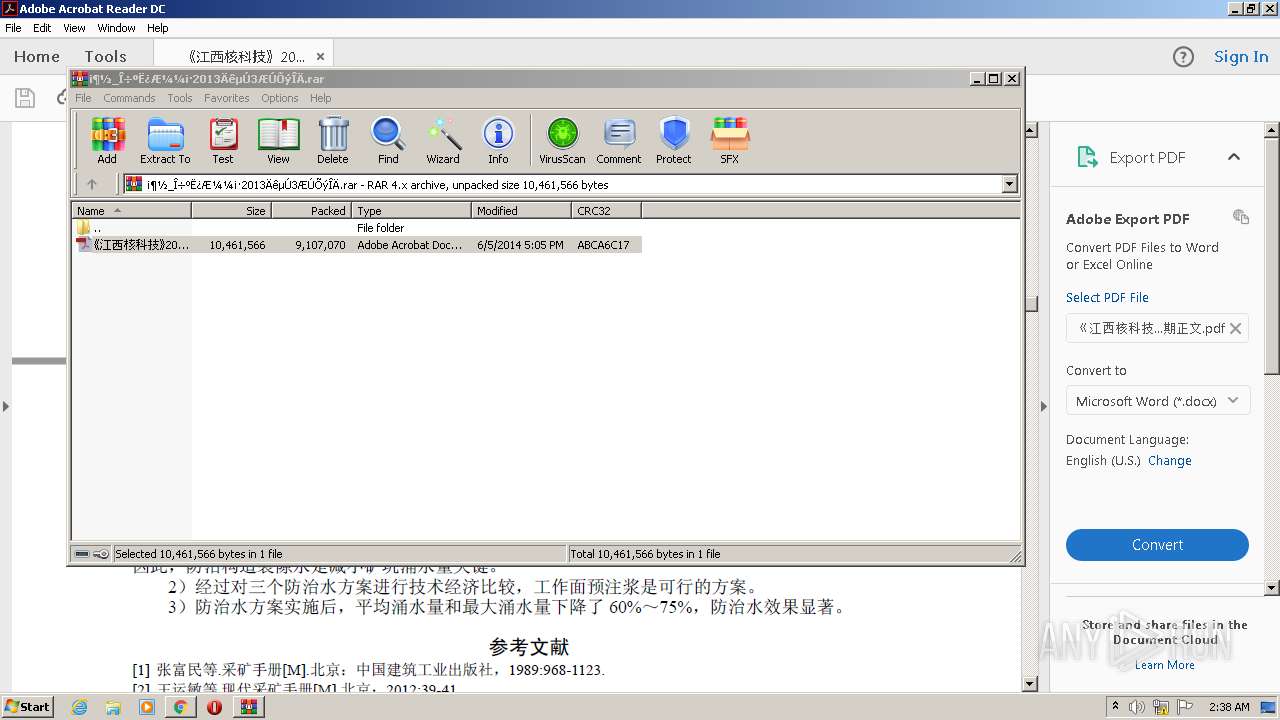Select the parent '..' folder row
The height and width of the screenshot is (720, 1280).
click(357, 228)
